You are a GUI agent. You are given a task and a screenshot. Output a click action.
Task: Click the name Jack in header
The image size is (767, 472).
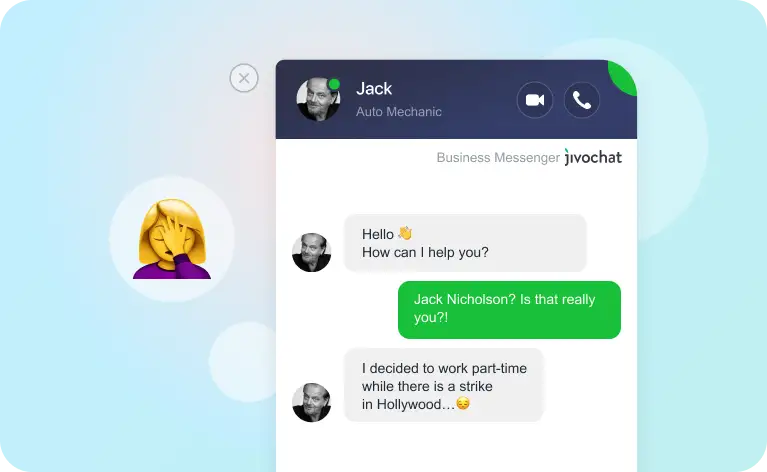[374, 89]
